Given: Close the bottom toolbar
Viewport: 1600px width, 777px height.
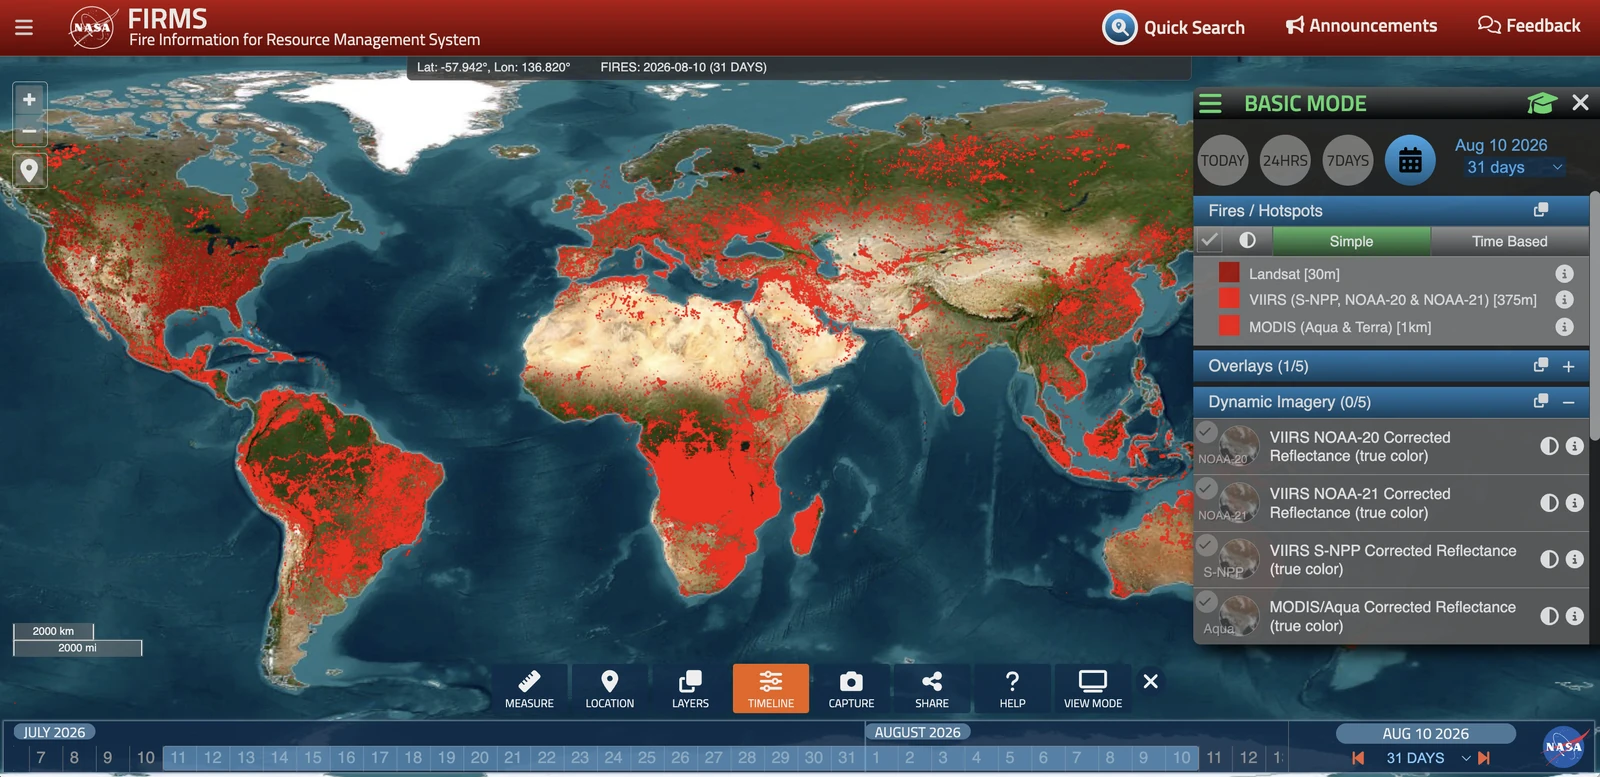Looking at the screenshot, I should pos(1151,681).
